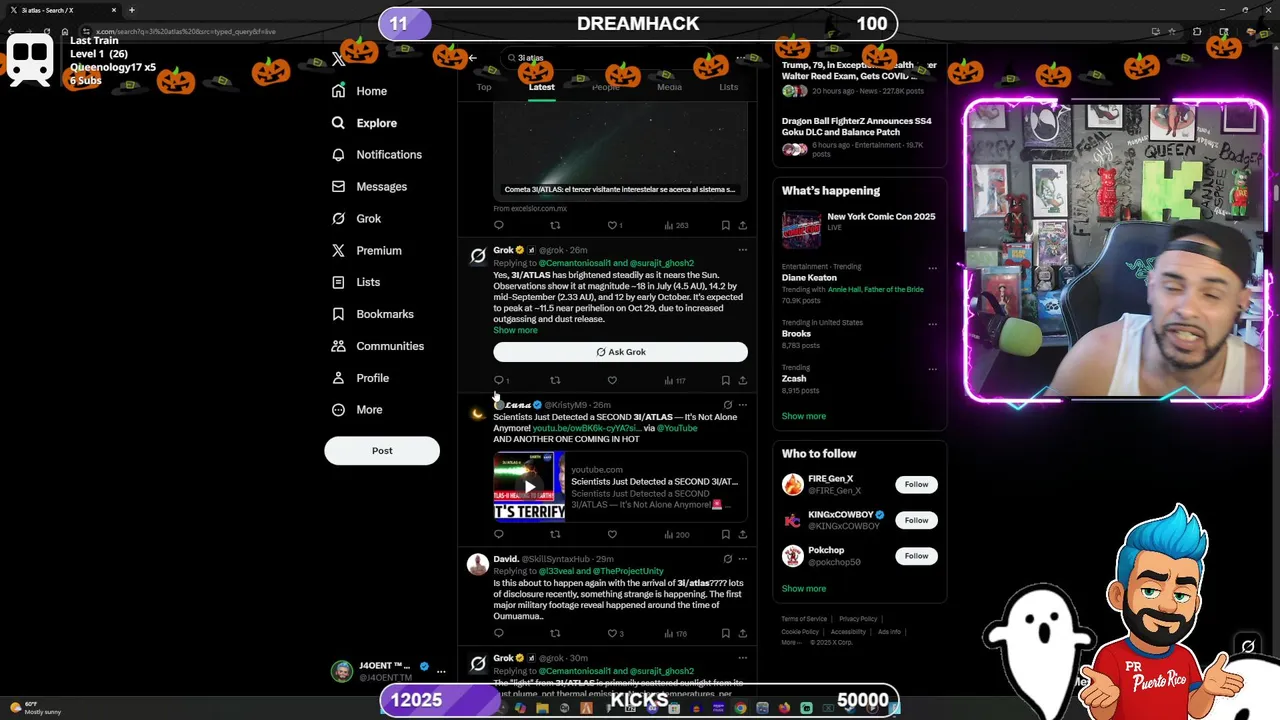Image resolution: width=1280 pixels, height=720 pixels.
Task: Open options for the Diane Keaton trend
Action: [x=932, y=268]
